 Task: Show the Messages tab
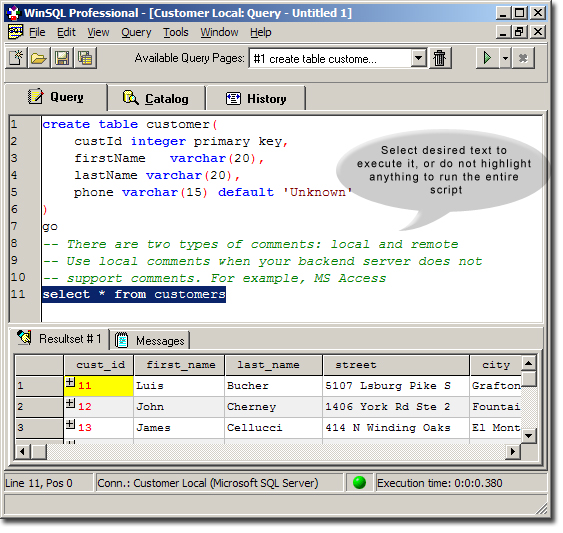[x=150, y=340]
